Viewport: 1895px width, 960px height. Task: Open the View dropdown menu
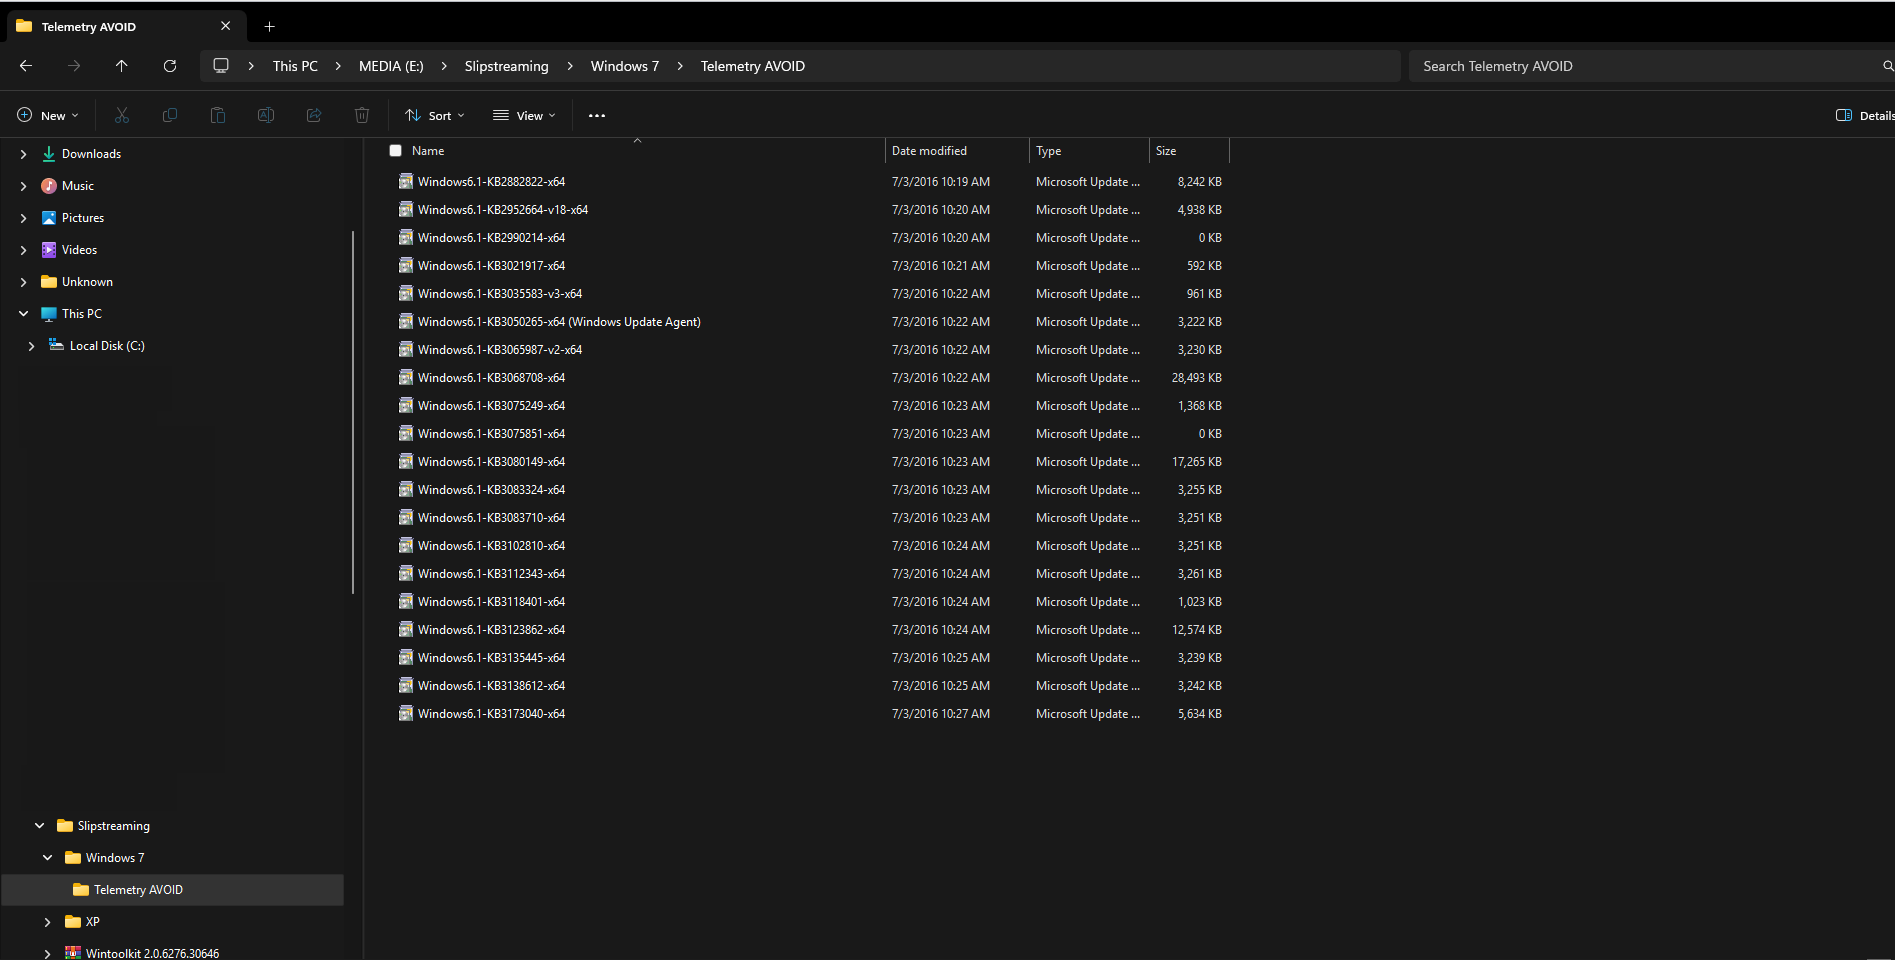(524, 116)
